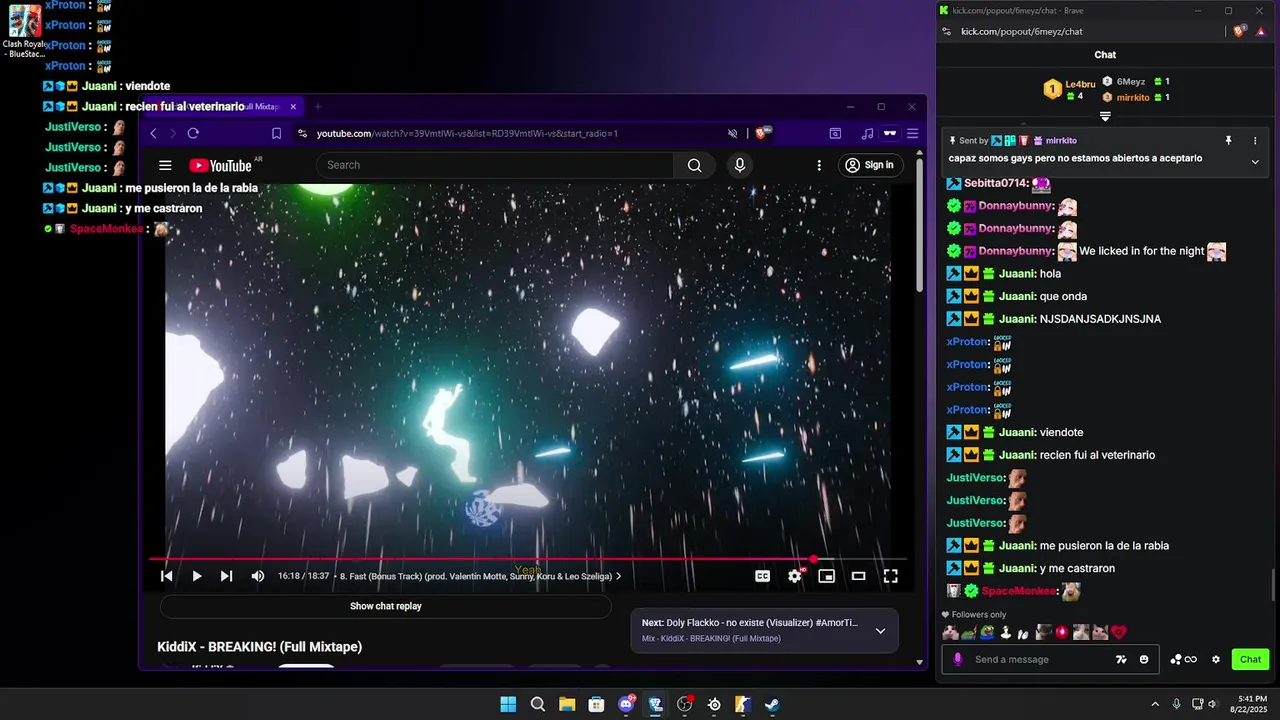Toggle fullscreen video
The image size is (1280, 720).
(x=890, y=576)
